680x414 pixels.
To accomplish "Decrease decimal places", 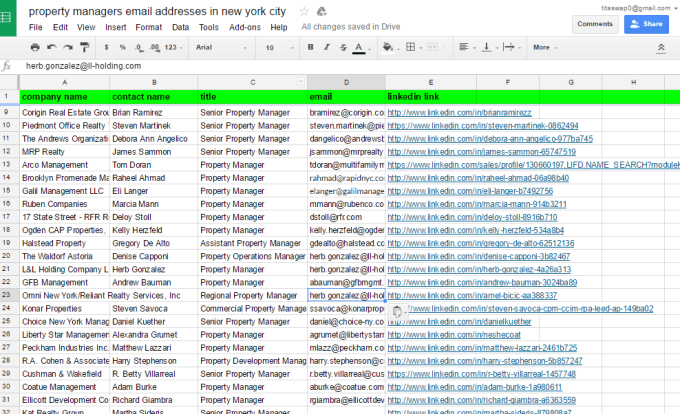I will pos(139,48).
